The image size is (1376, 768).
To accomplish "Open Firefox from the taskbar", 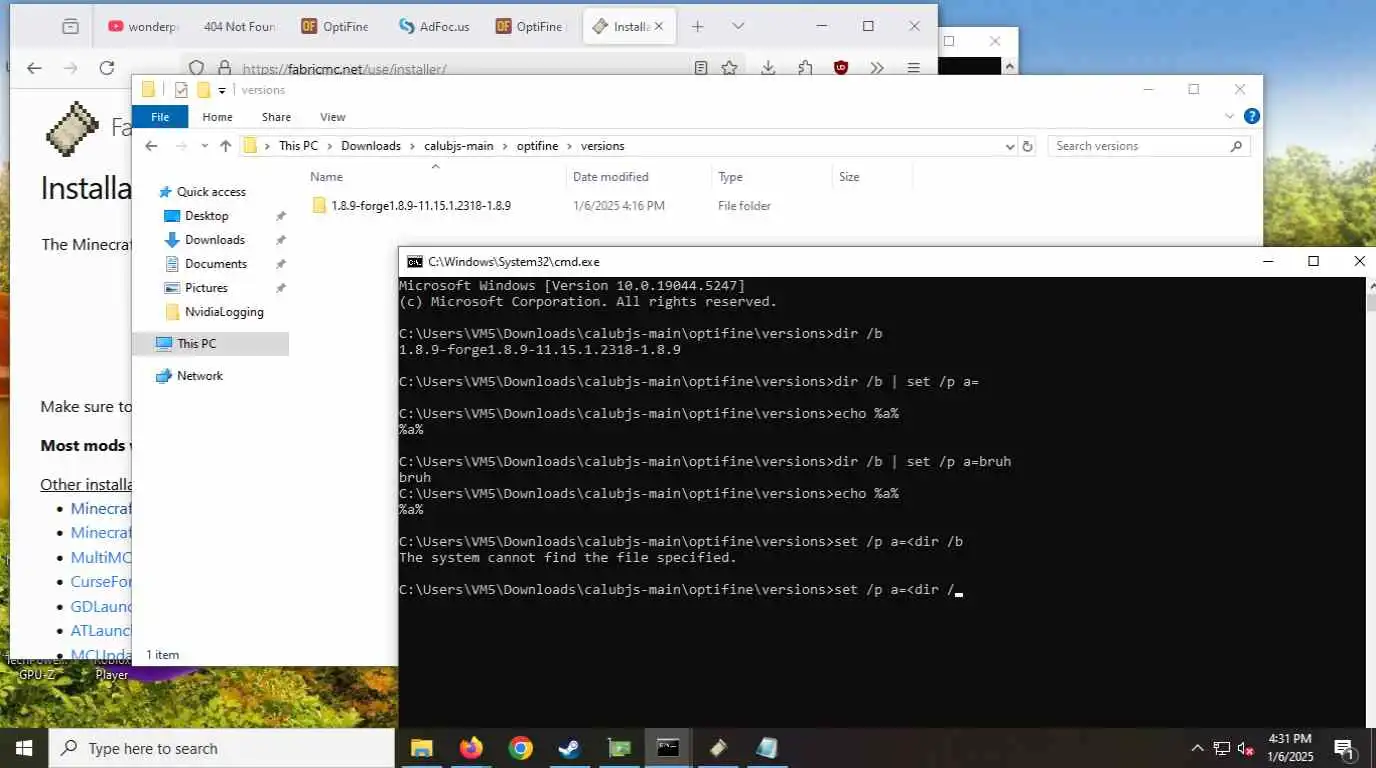I will point(471,748).
